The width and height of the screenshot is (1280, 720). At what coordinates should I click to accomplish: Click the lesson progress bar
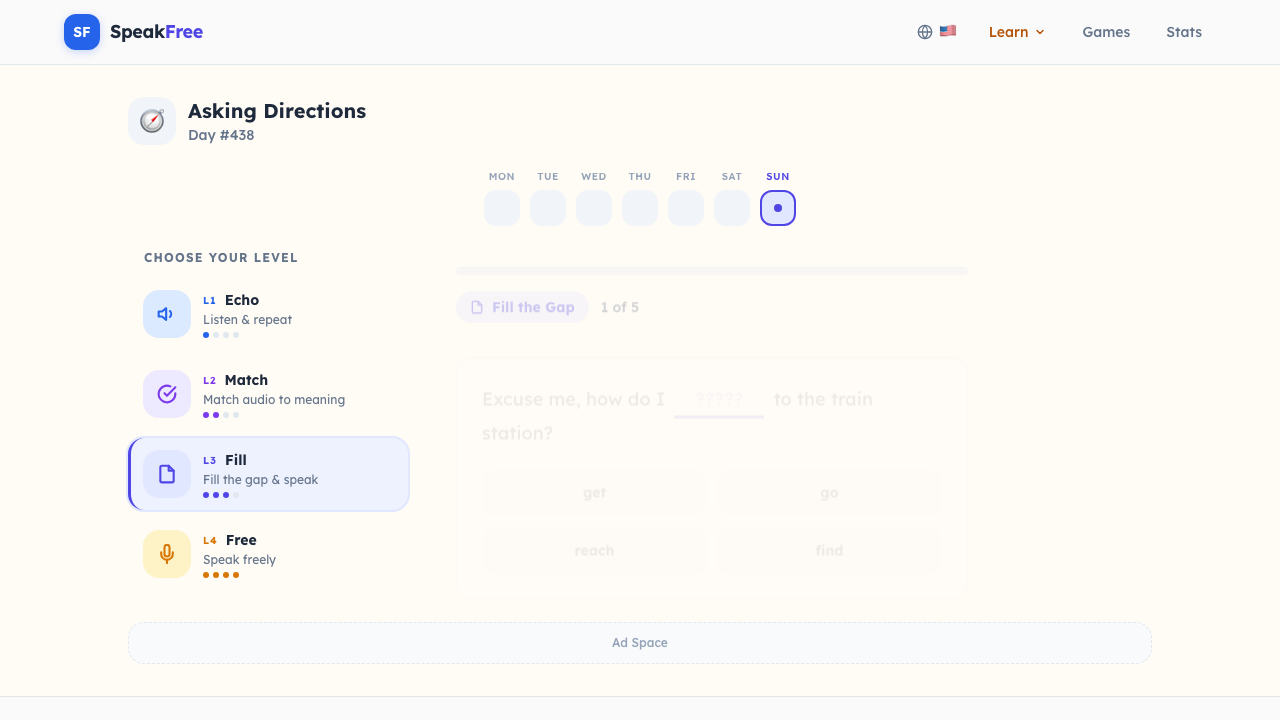tap(712, 271)
